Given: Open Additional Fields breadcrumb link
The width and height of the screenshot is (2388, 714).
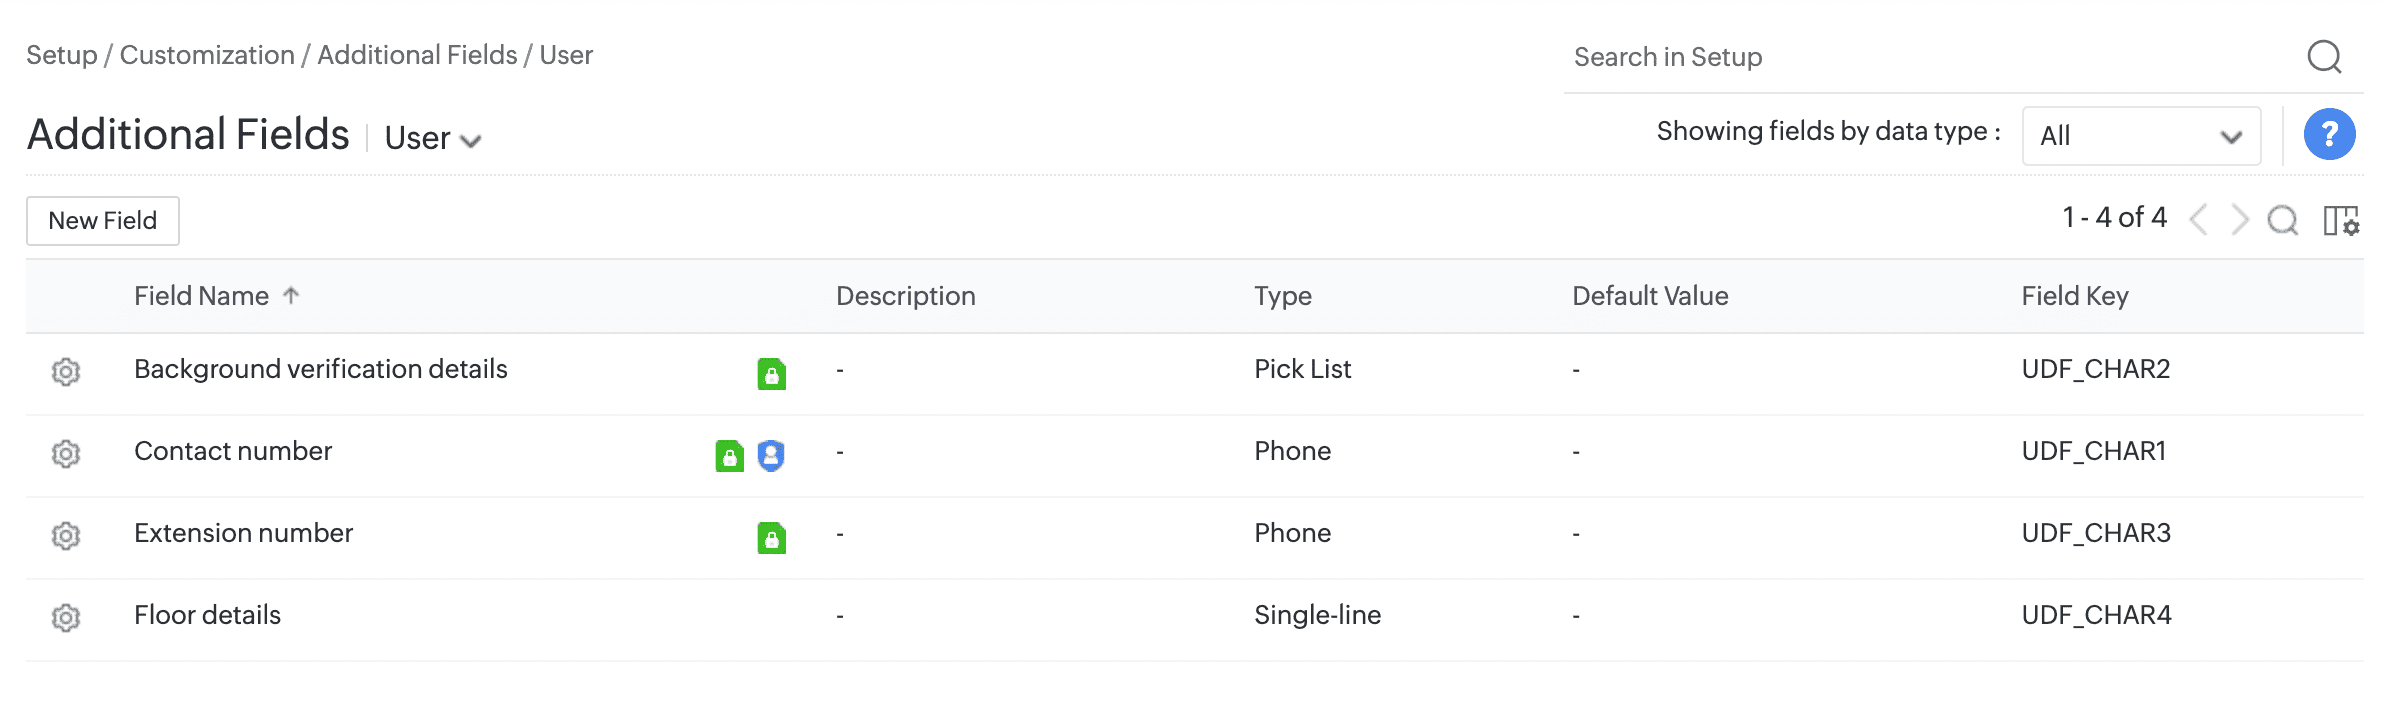Looking at the screenshot, I should click(x=417, y=55).
